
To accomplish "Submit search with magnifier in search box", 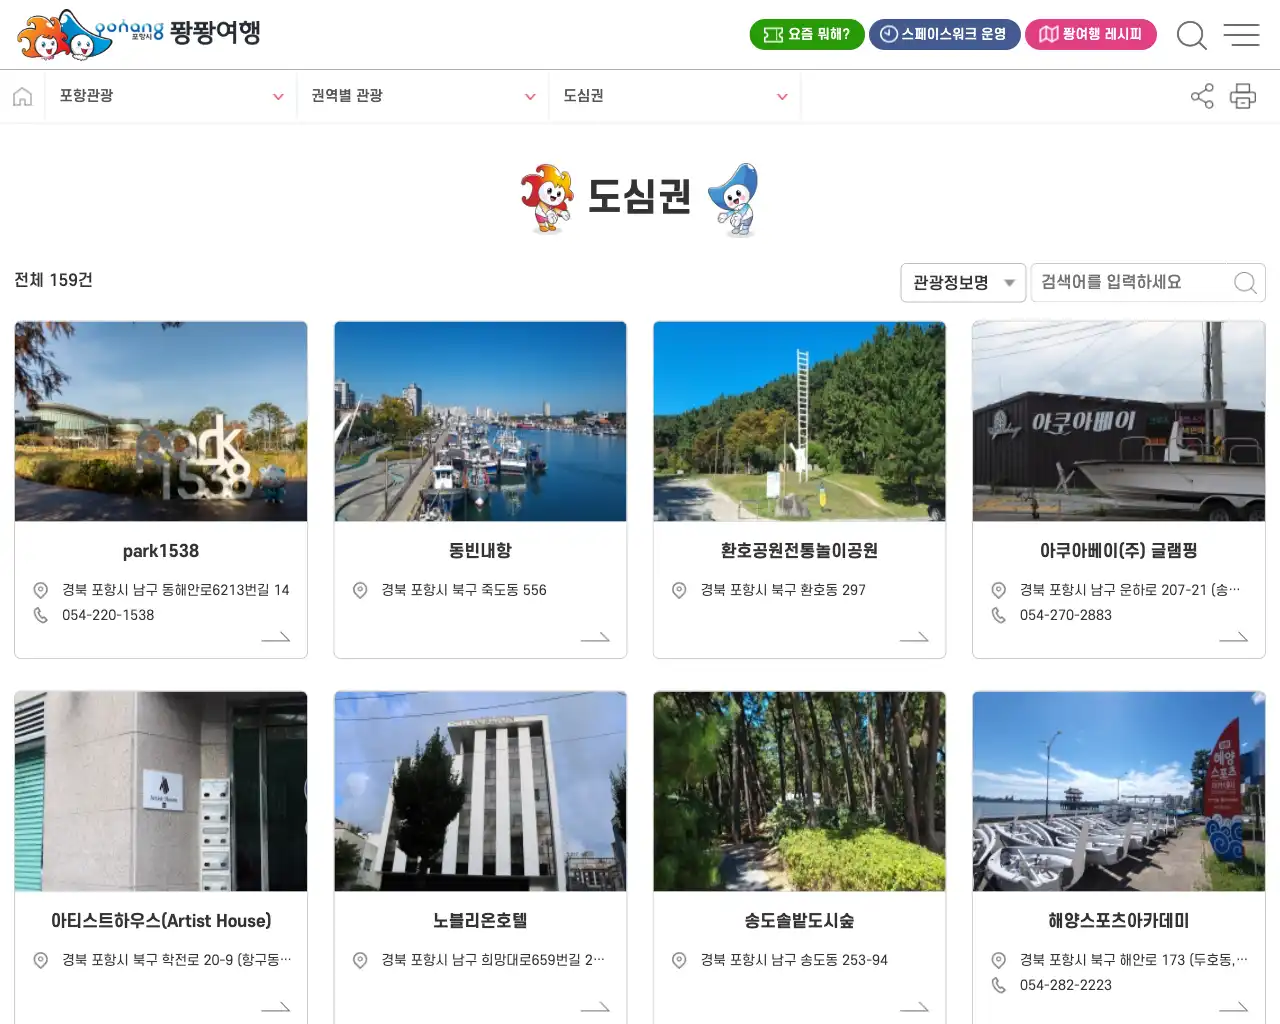I will coord(1245,283).
